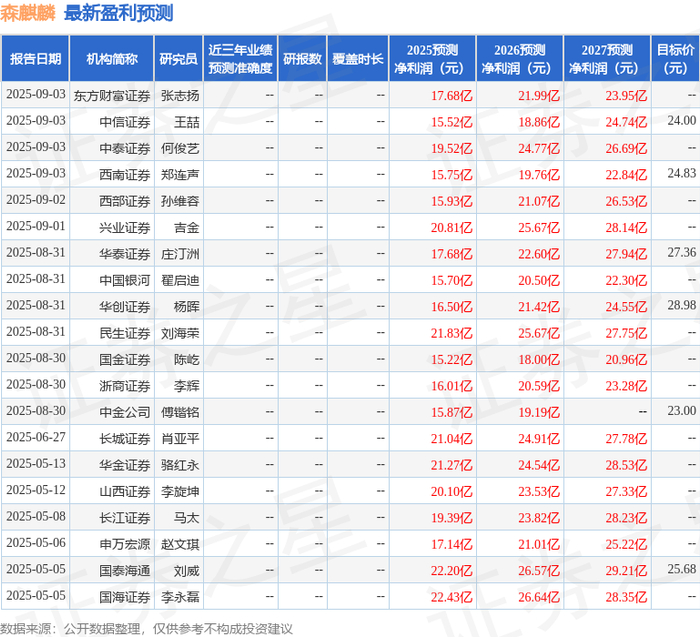Click the 最新盈利预测 heading
Viewport: 700px width, 637px height.
(x=118, y=13)
